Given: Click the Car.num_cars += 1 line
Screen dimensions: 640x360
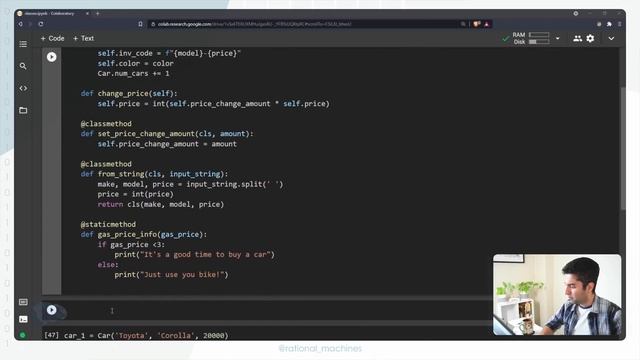Looking at the screenshot, I should coord(133,73).
